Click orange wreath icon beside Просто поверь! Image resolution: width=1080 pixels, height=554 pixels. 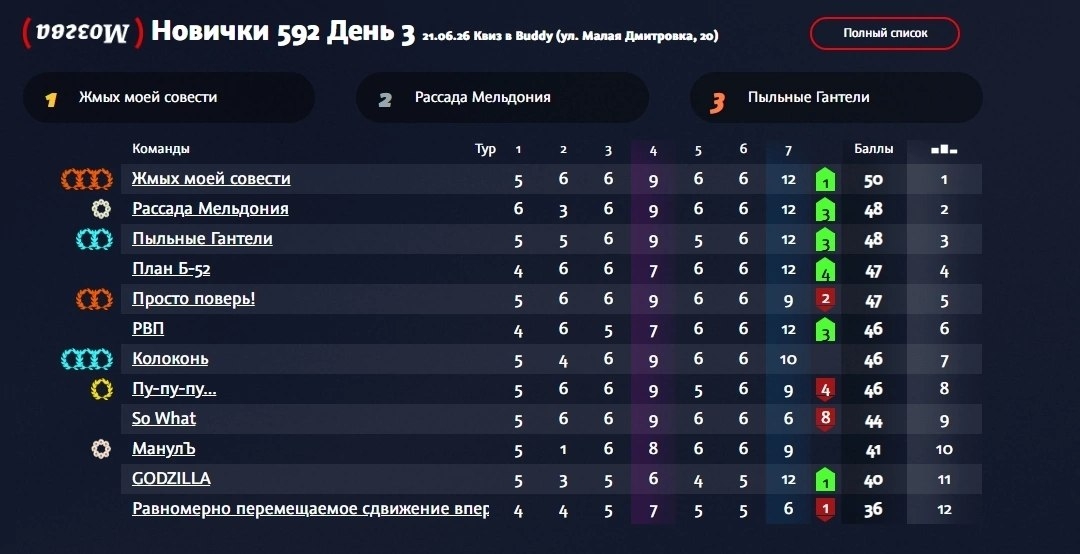94,299
